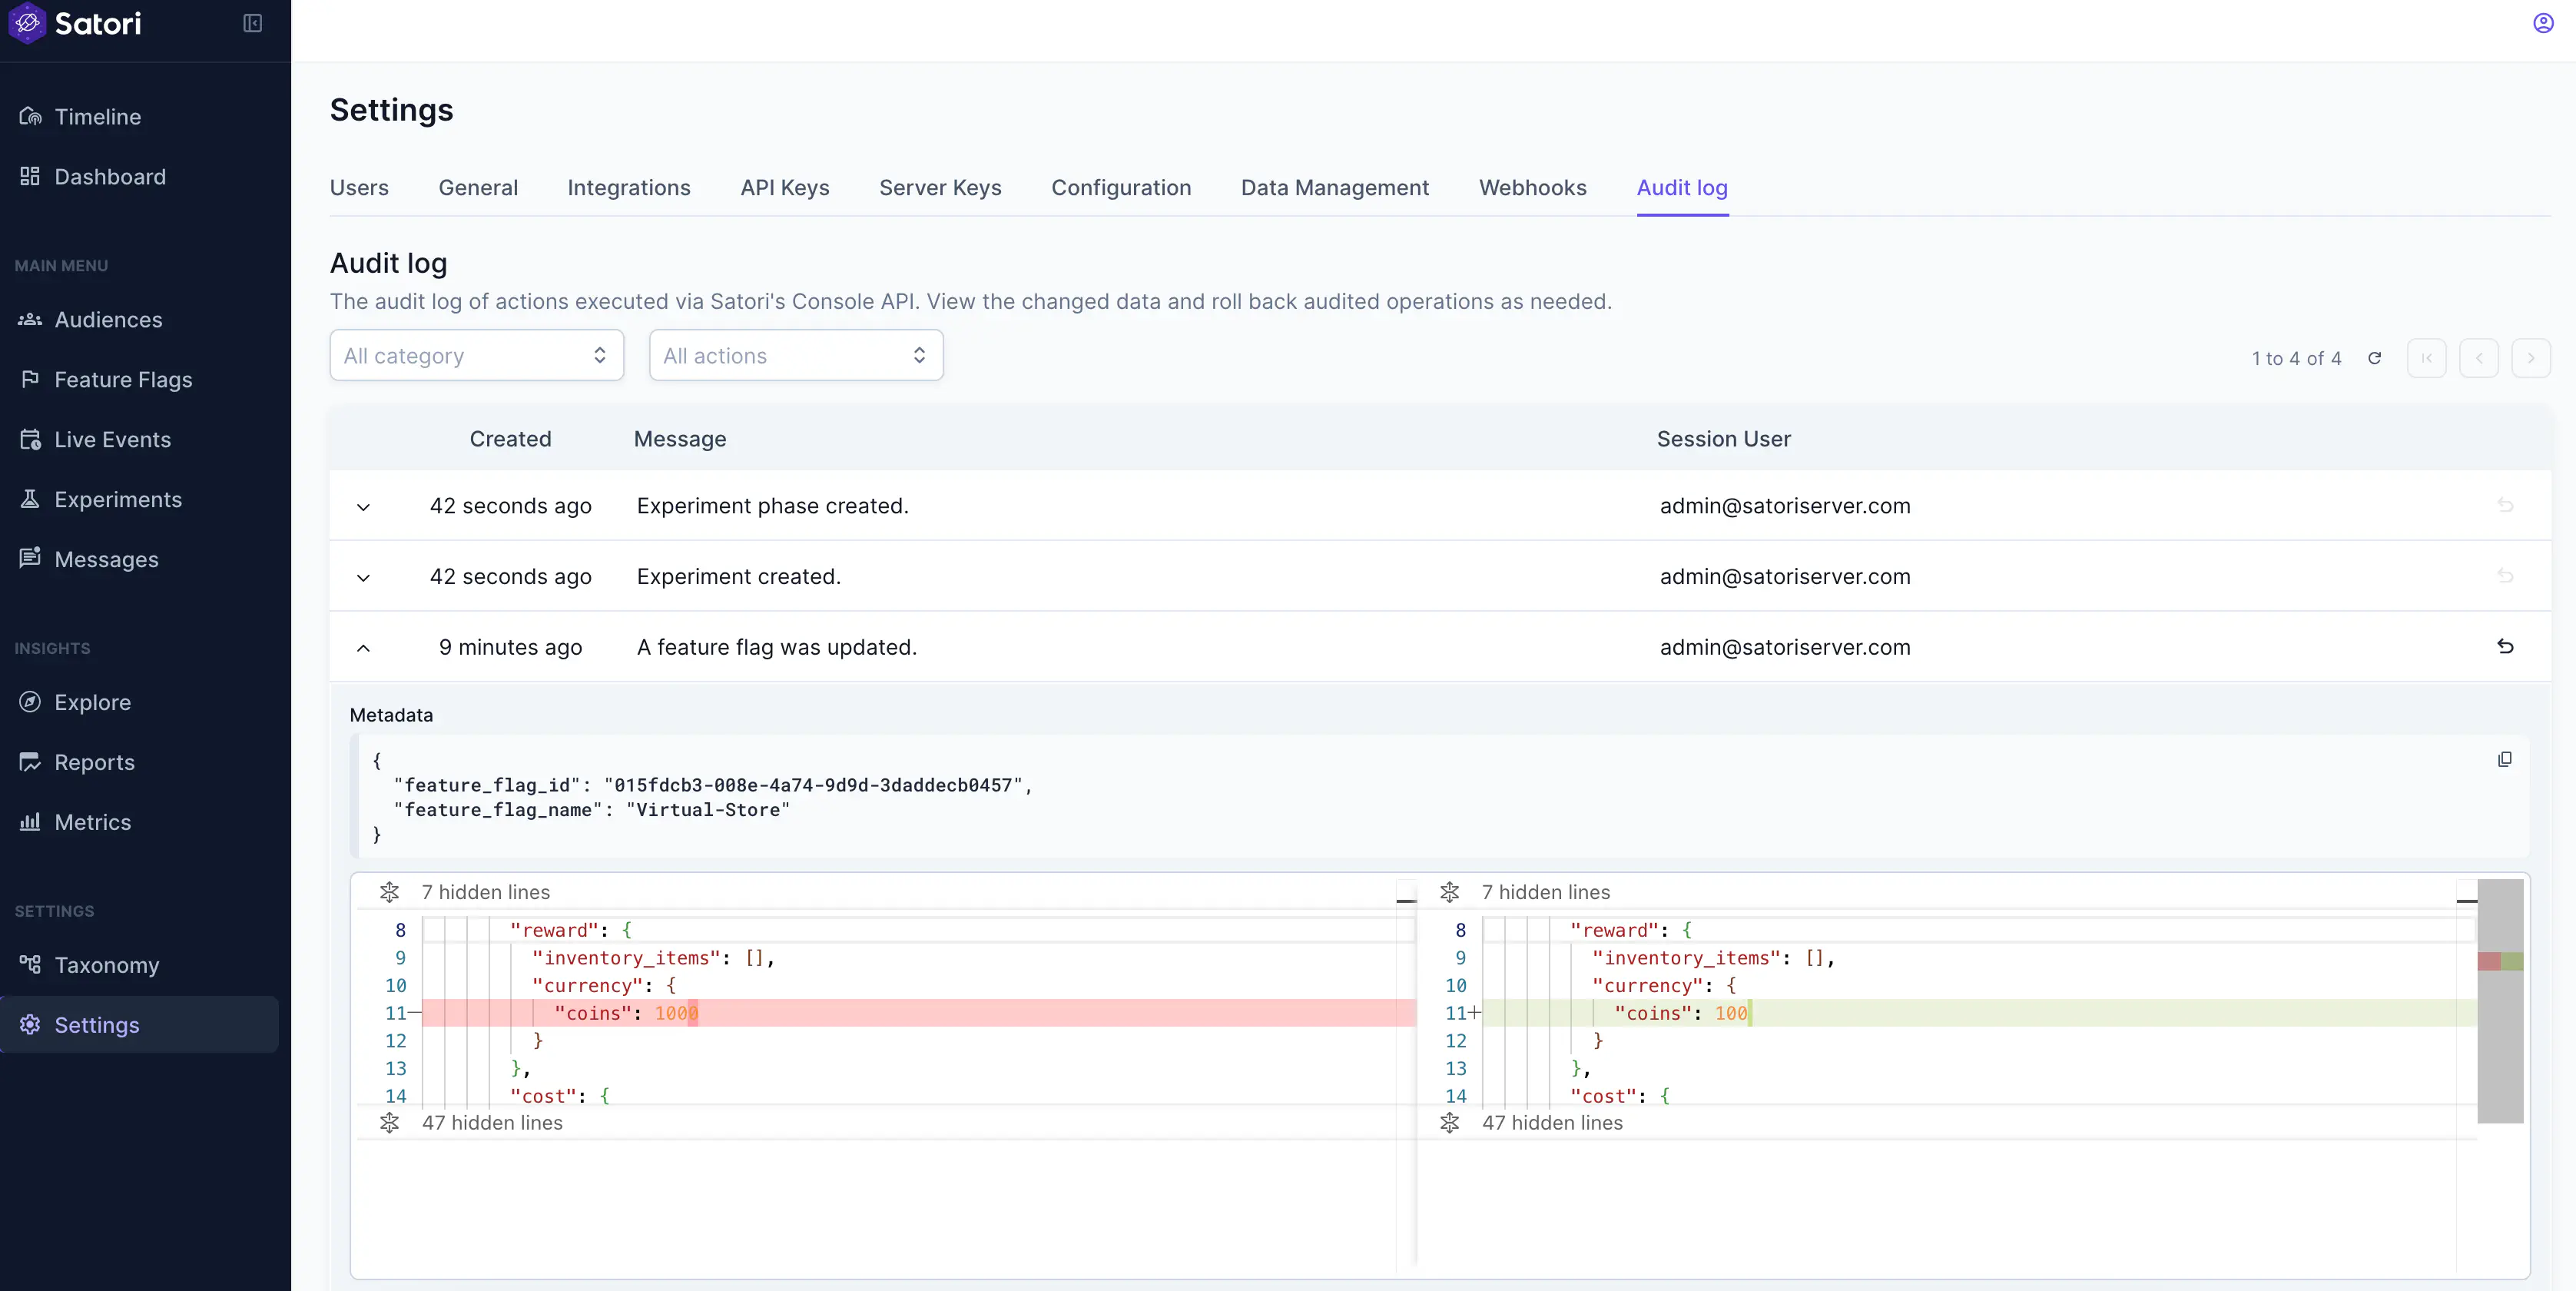Open Explore under Insights
This screenshot has height=1291, width=2576.
point(92,703)
